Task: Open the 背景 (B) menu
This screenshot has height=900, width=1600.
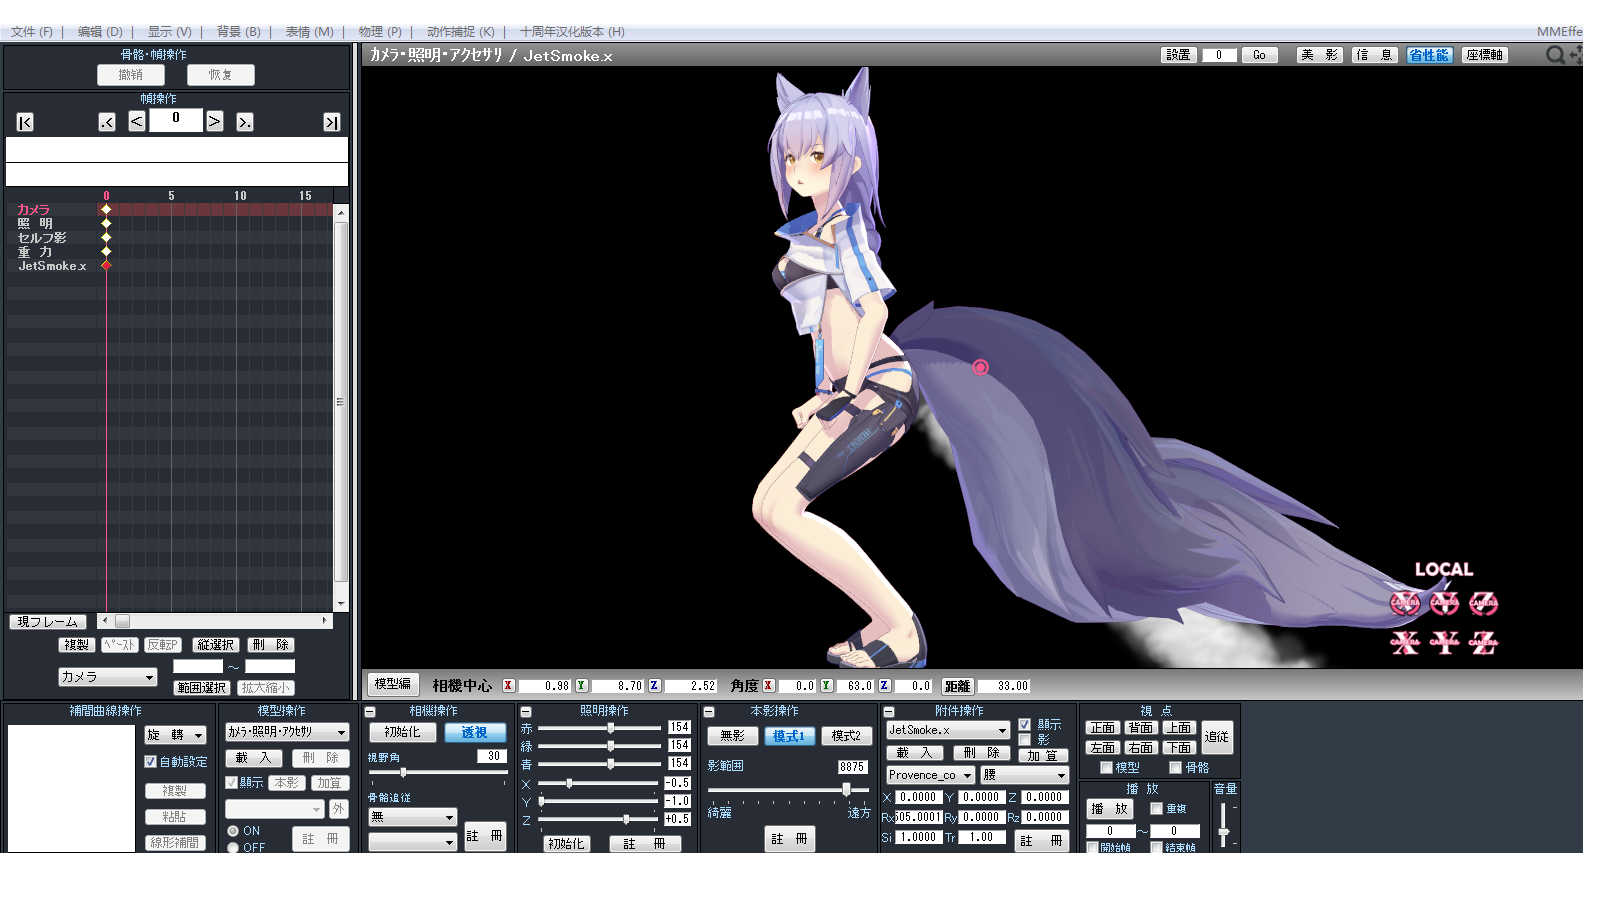Action: pyautogui.click(x=238, y=32)
